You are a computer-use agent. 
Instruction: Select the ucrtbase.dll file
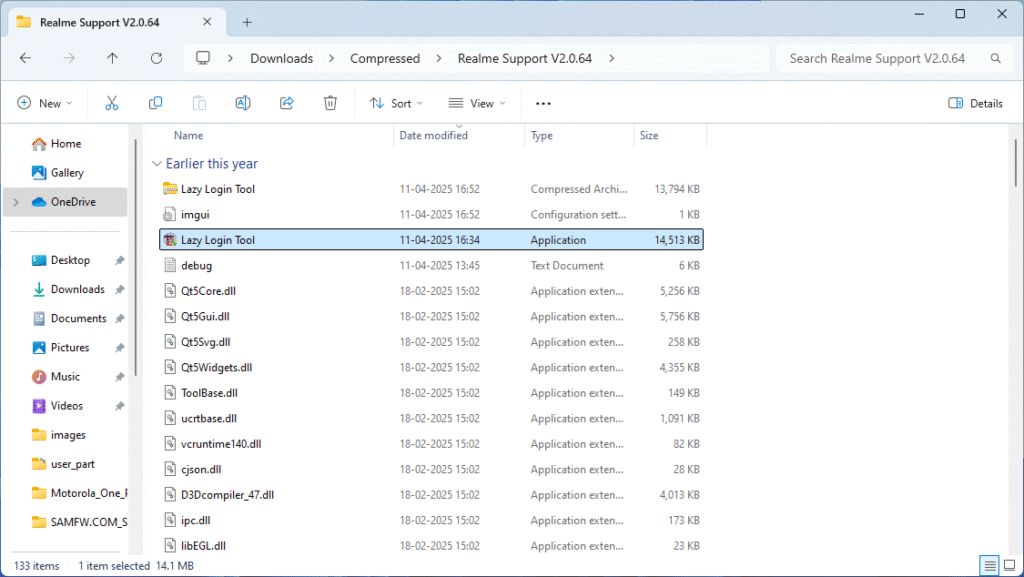pyautogui.click(x=431, y=418)
